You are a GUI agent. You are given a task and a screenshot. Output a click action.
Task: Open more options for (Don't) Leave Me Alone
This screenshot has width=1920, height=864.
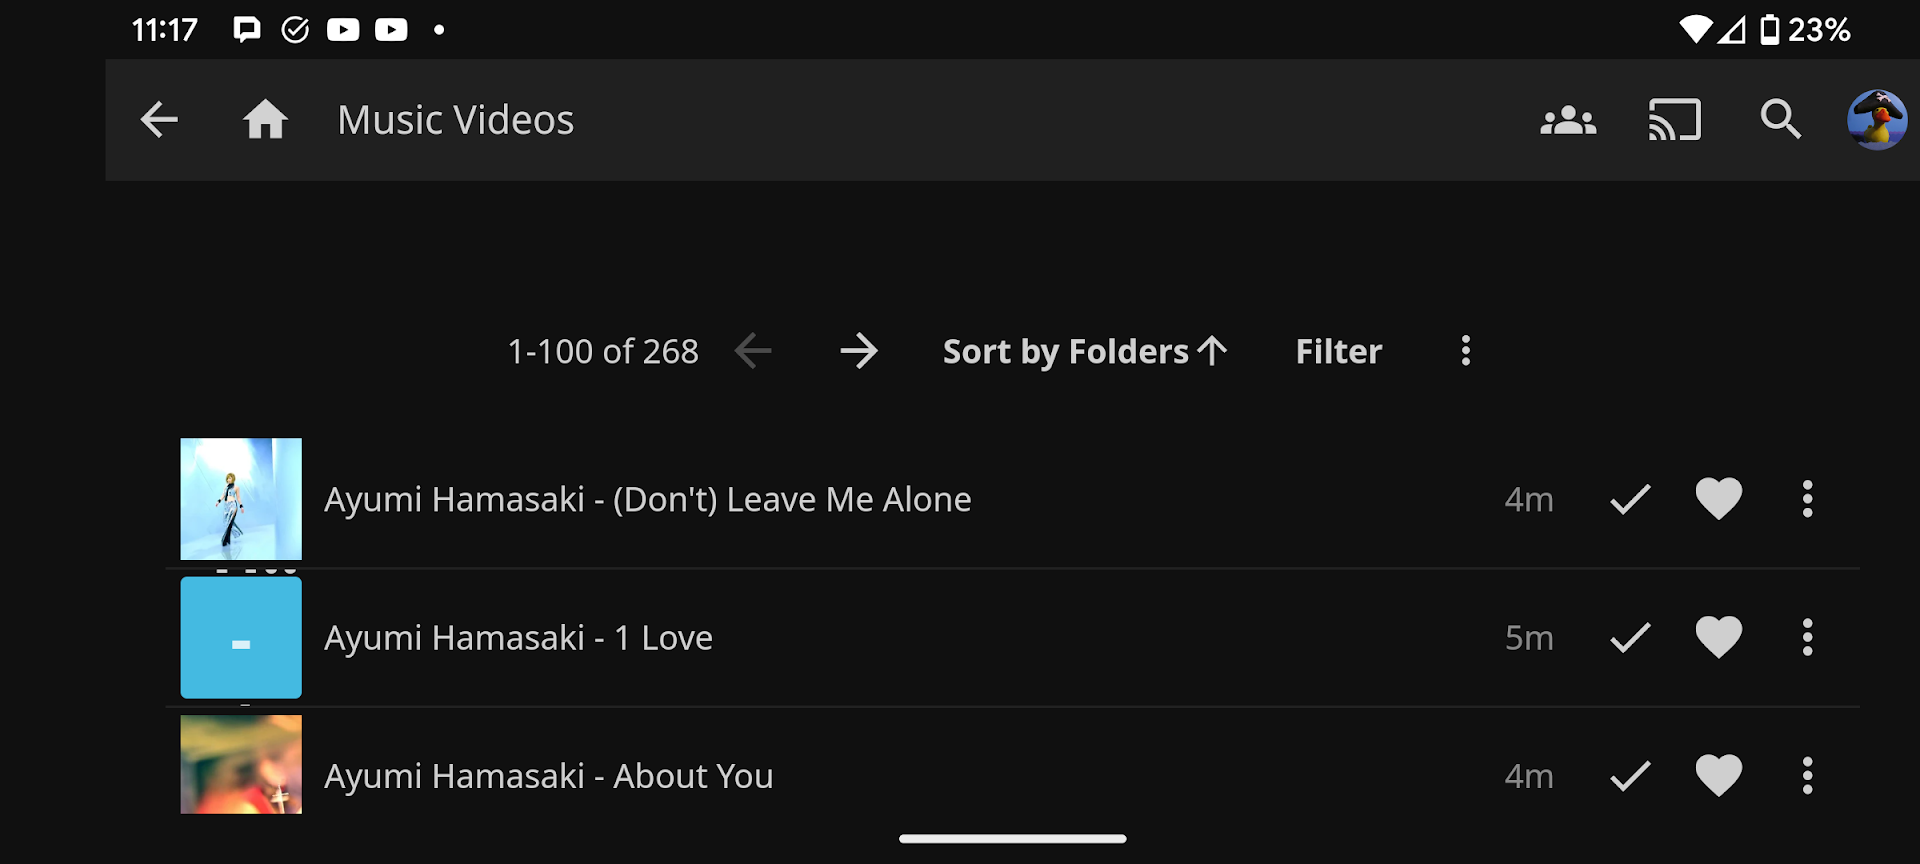tap(1807, 499)
